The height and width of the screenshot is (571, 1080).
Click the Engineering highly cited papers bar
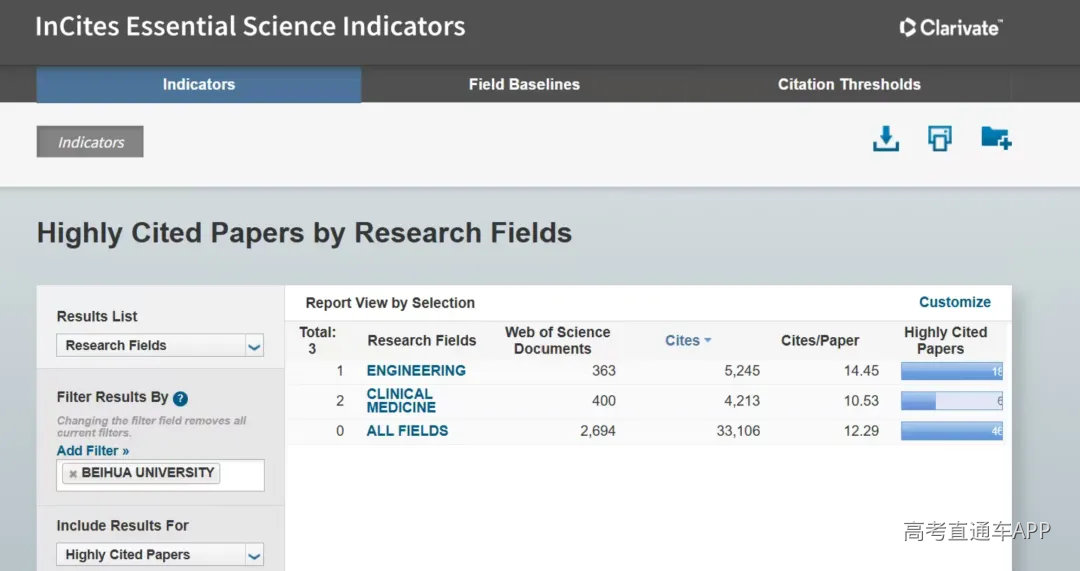point(952,371)
